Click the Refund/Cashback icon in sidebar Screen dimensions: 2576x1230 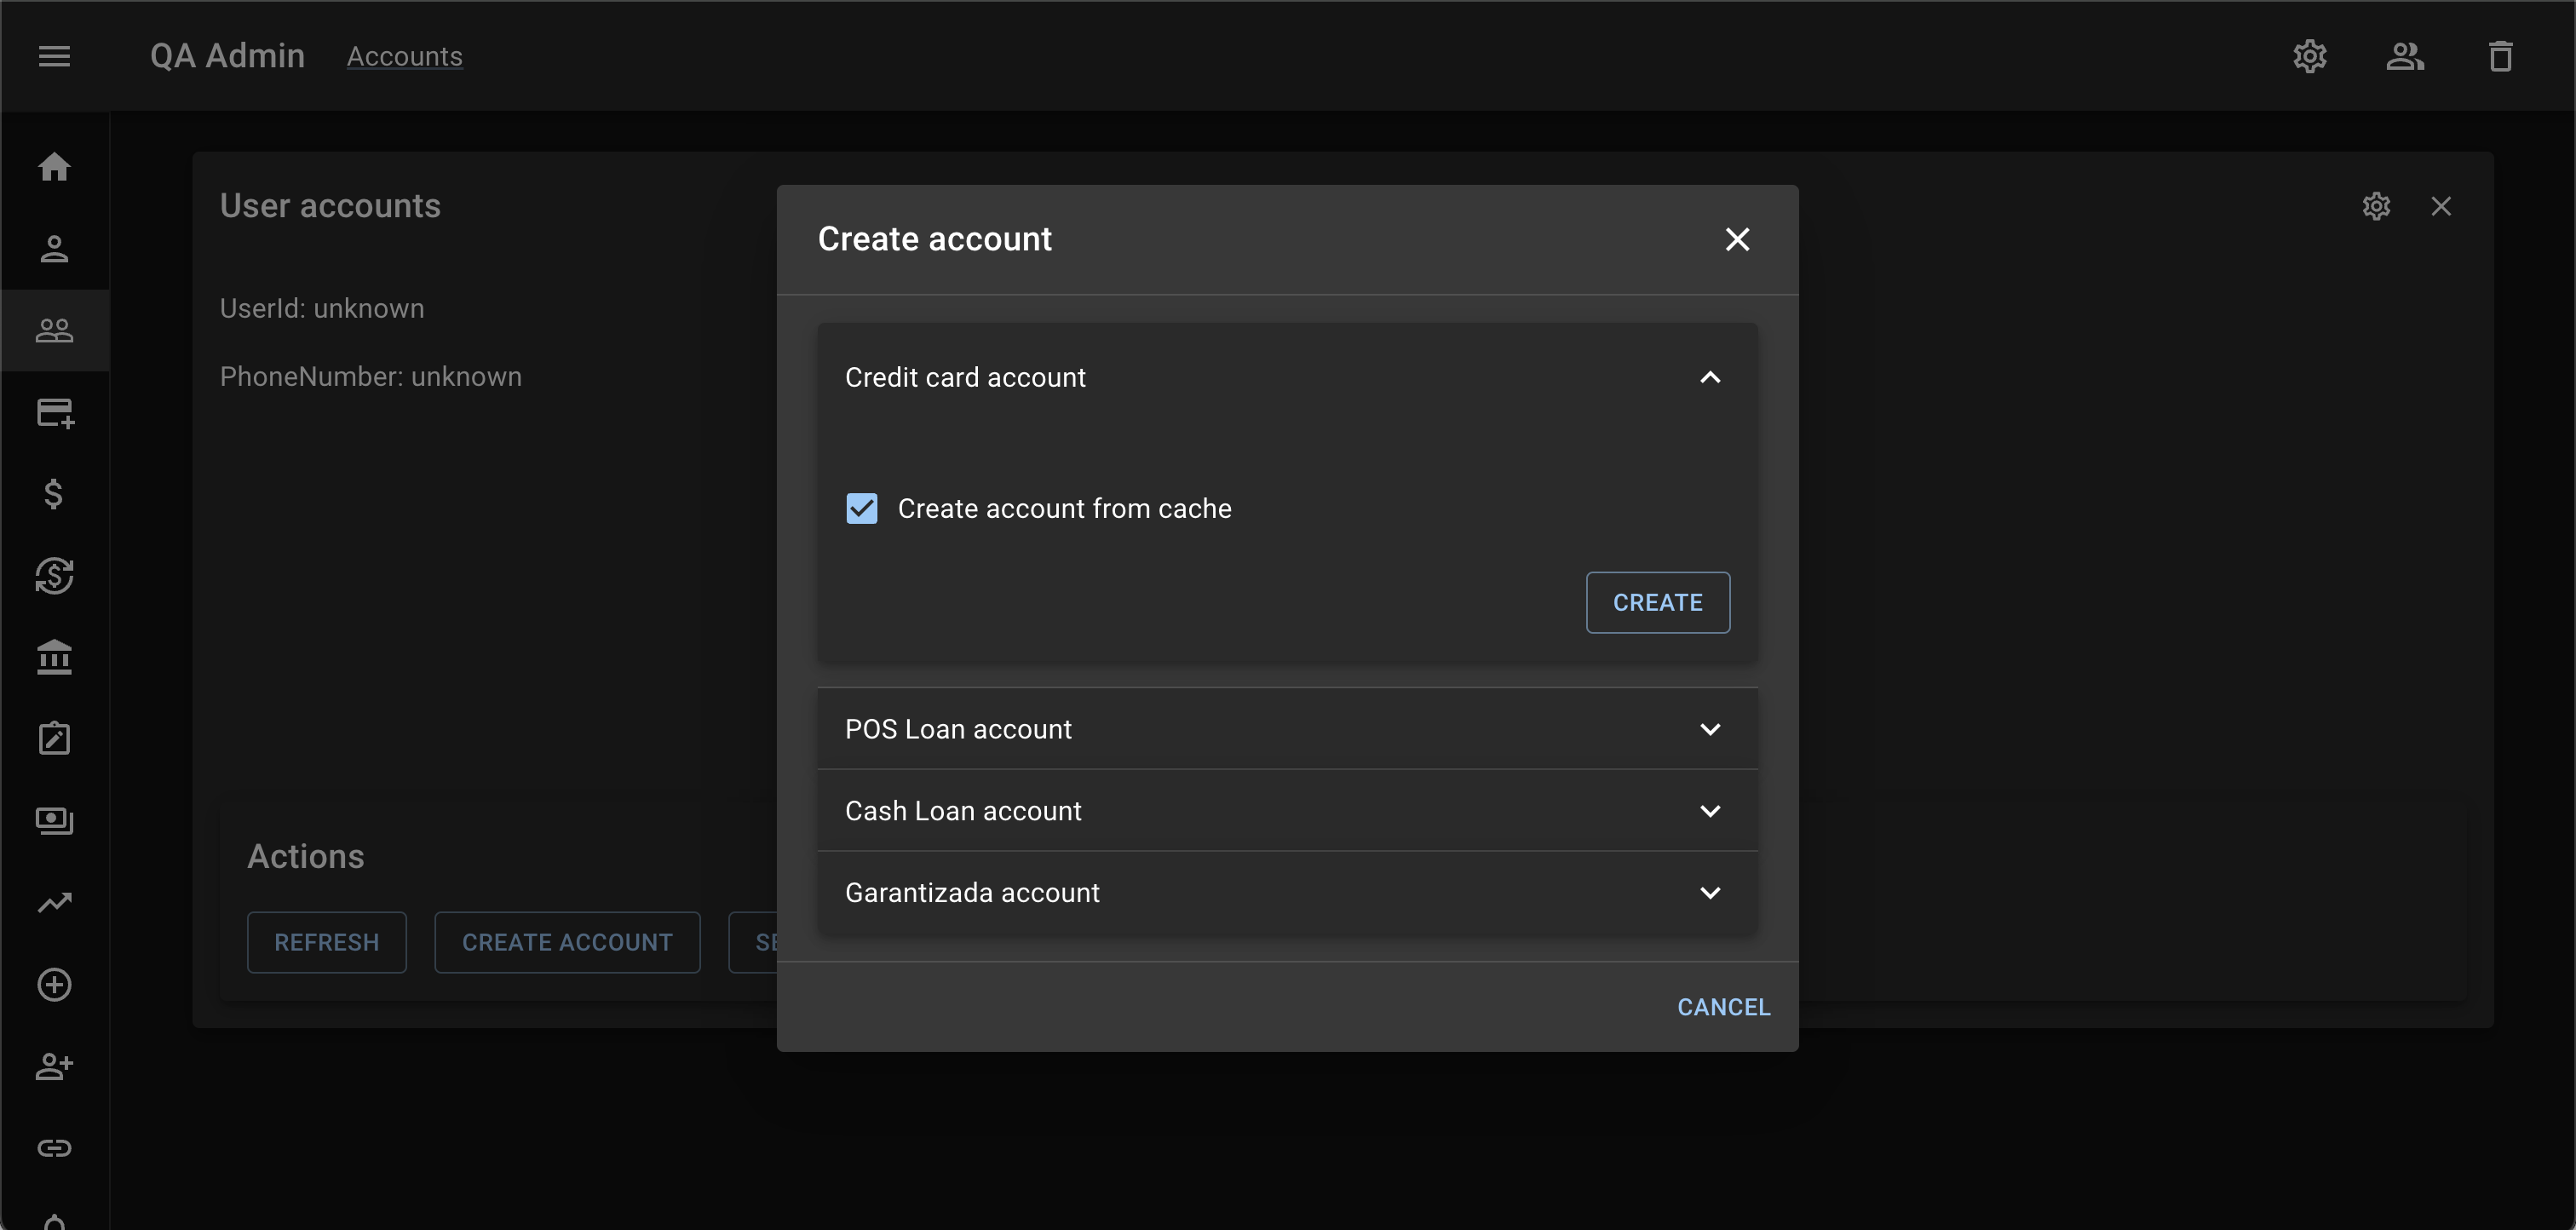[x=56, y=573]
